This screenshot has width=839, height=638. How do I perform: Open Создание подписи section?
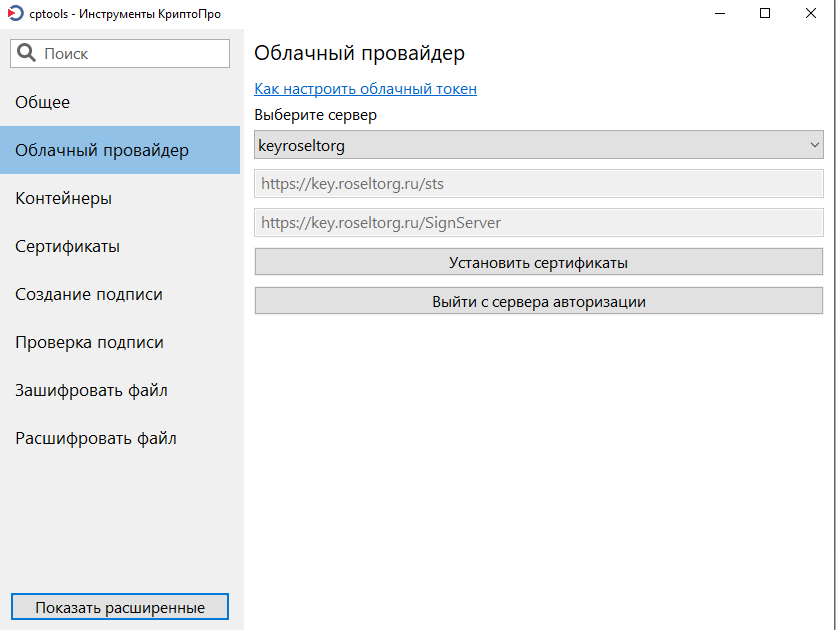coord(120,294)
